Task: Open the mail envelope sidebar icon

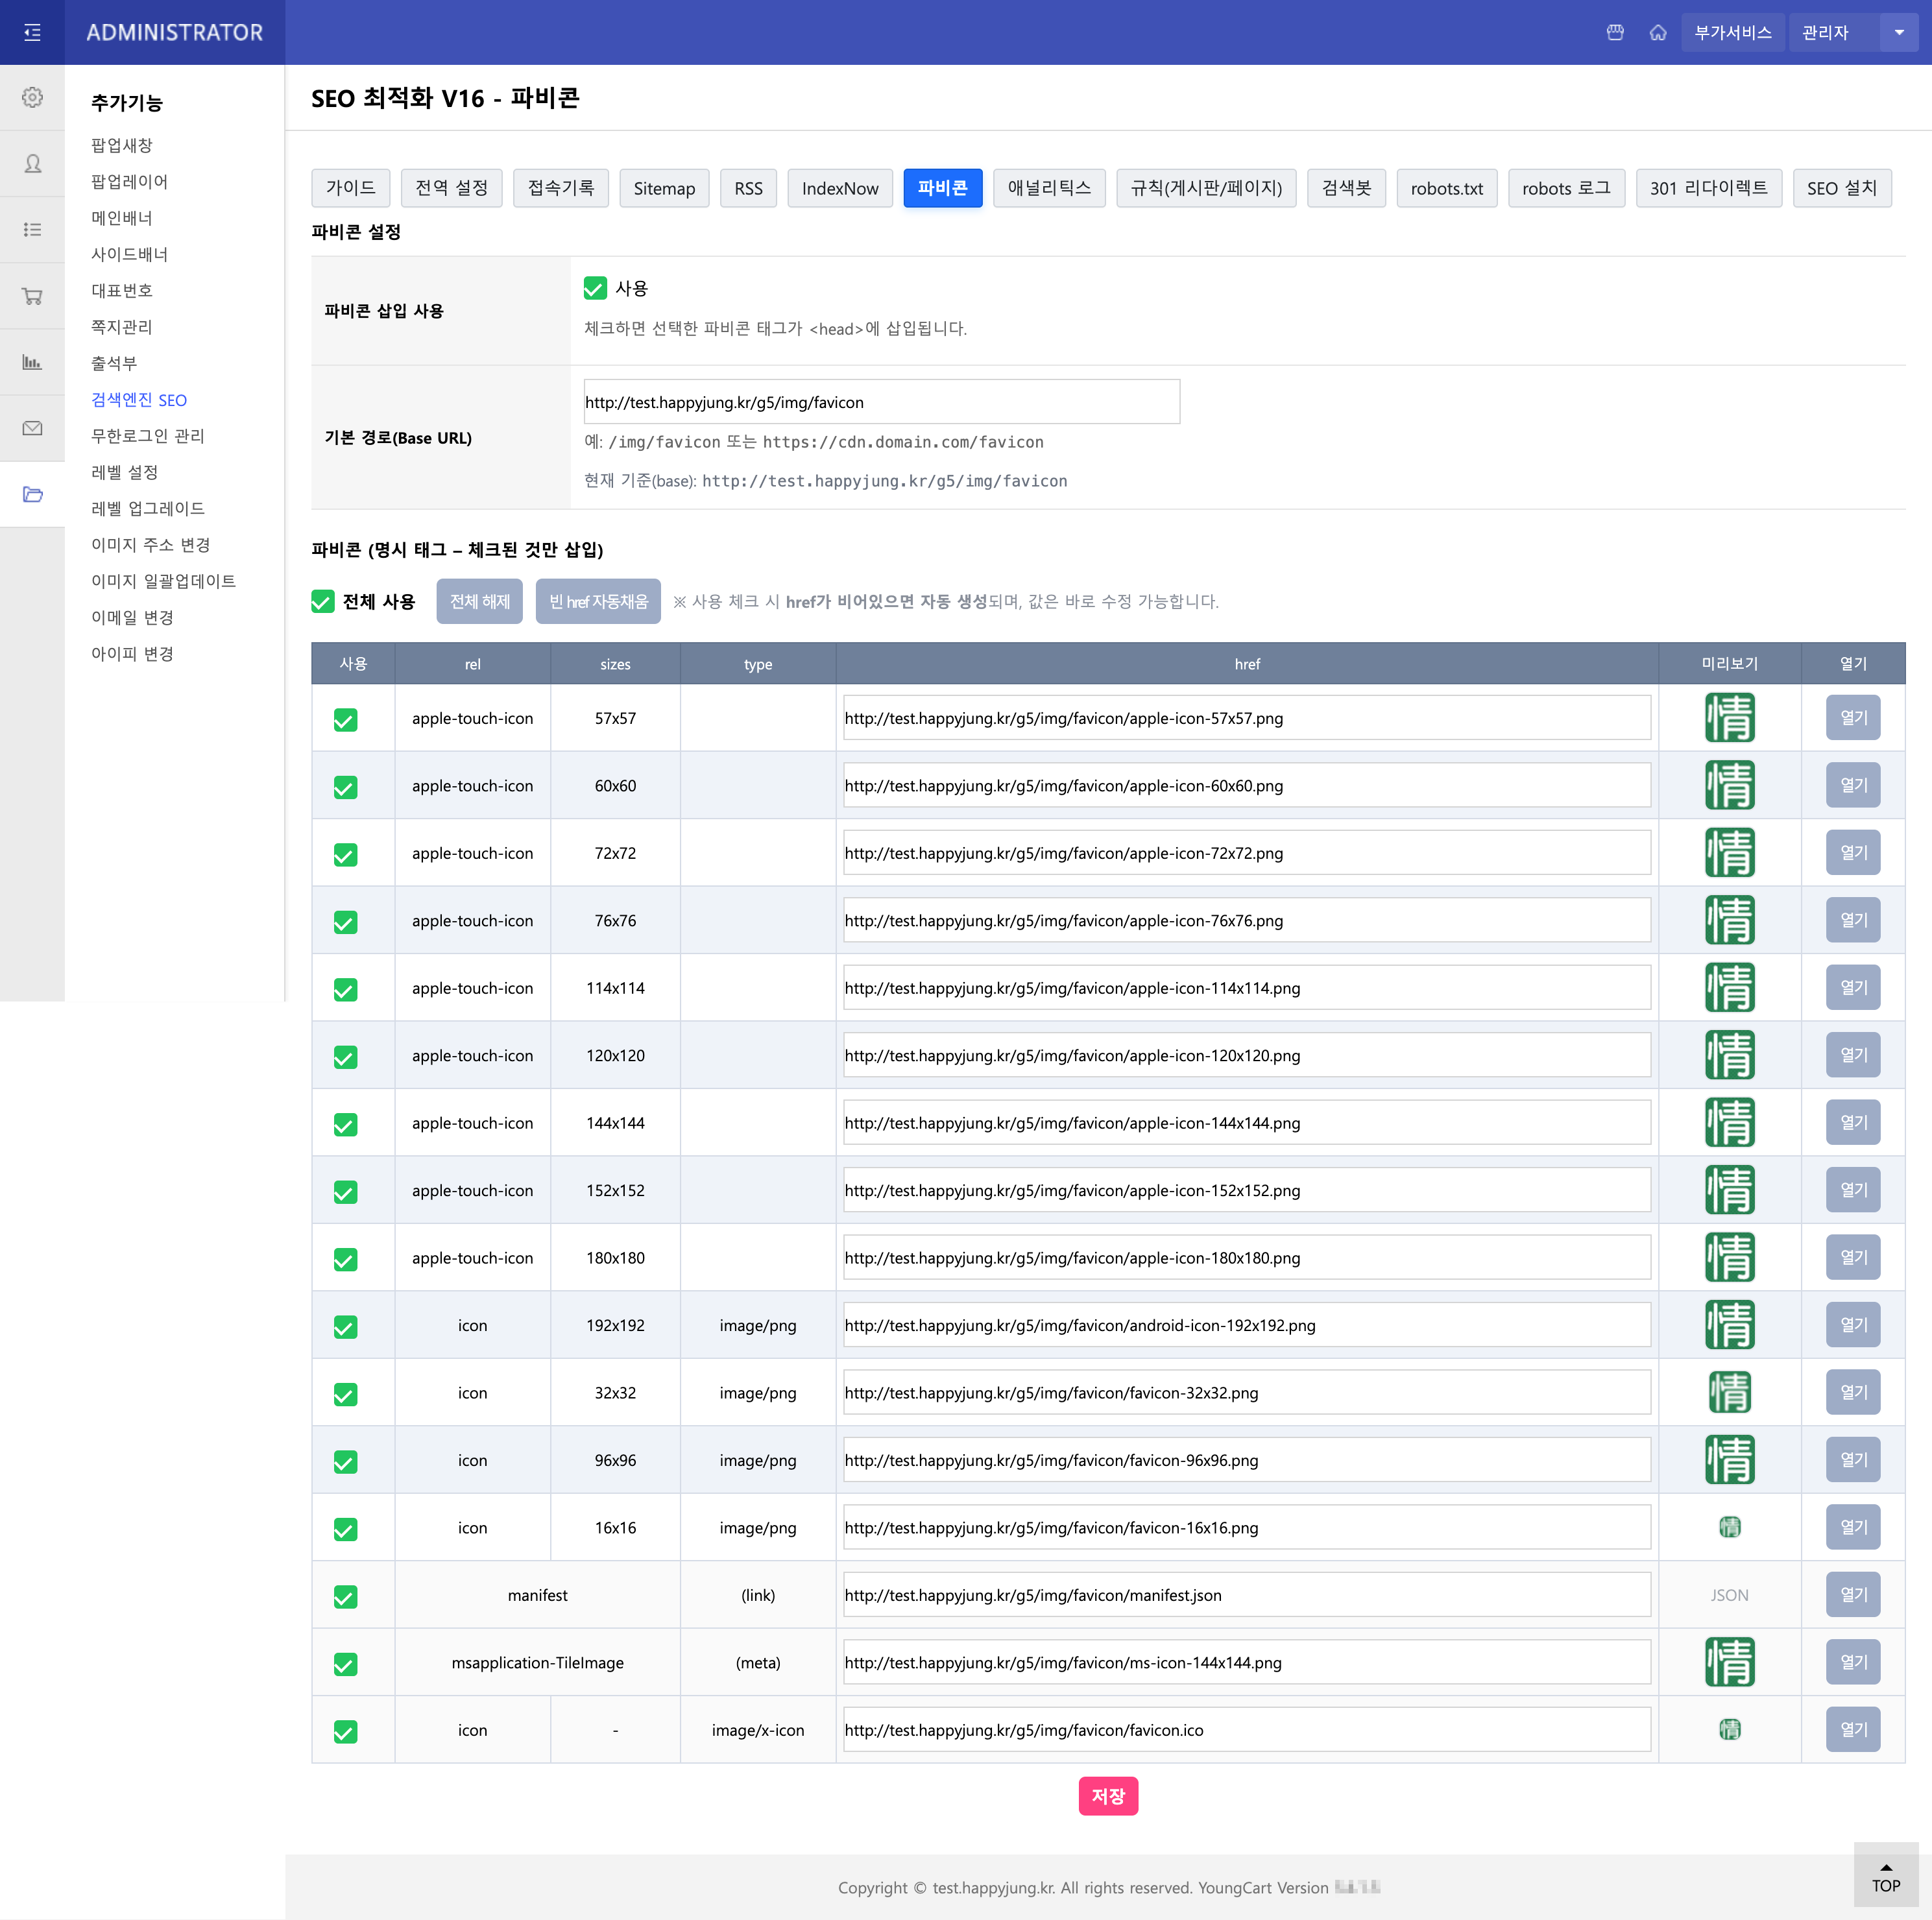Action: (x=32, y=428)
